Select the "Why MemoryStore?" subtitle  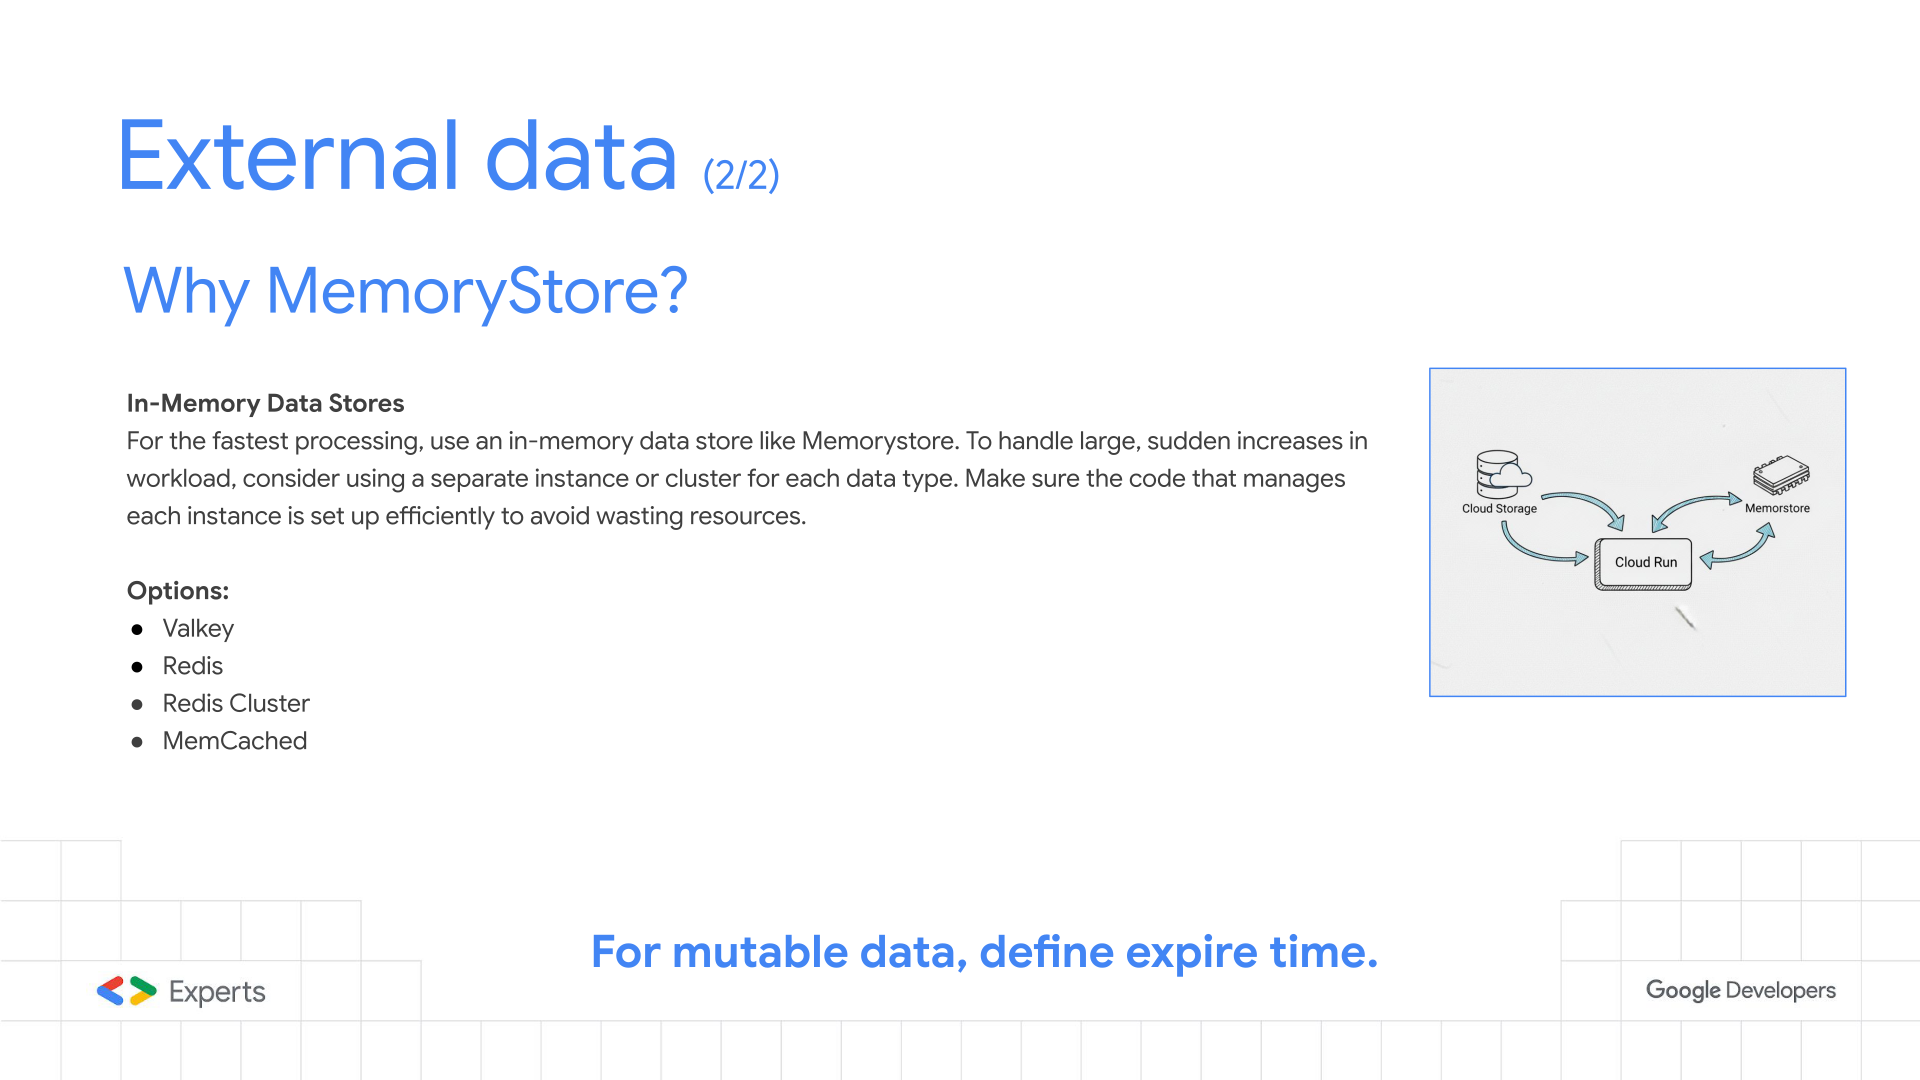click(x=405, y=291)
